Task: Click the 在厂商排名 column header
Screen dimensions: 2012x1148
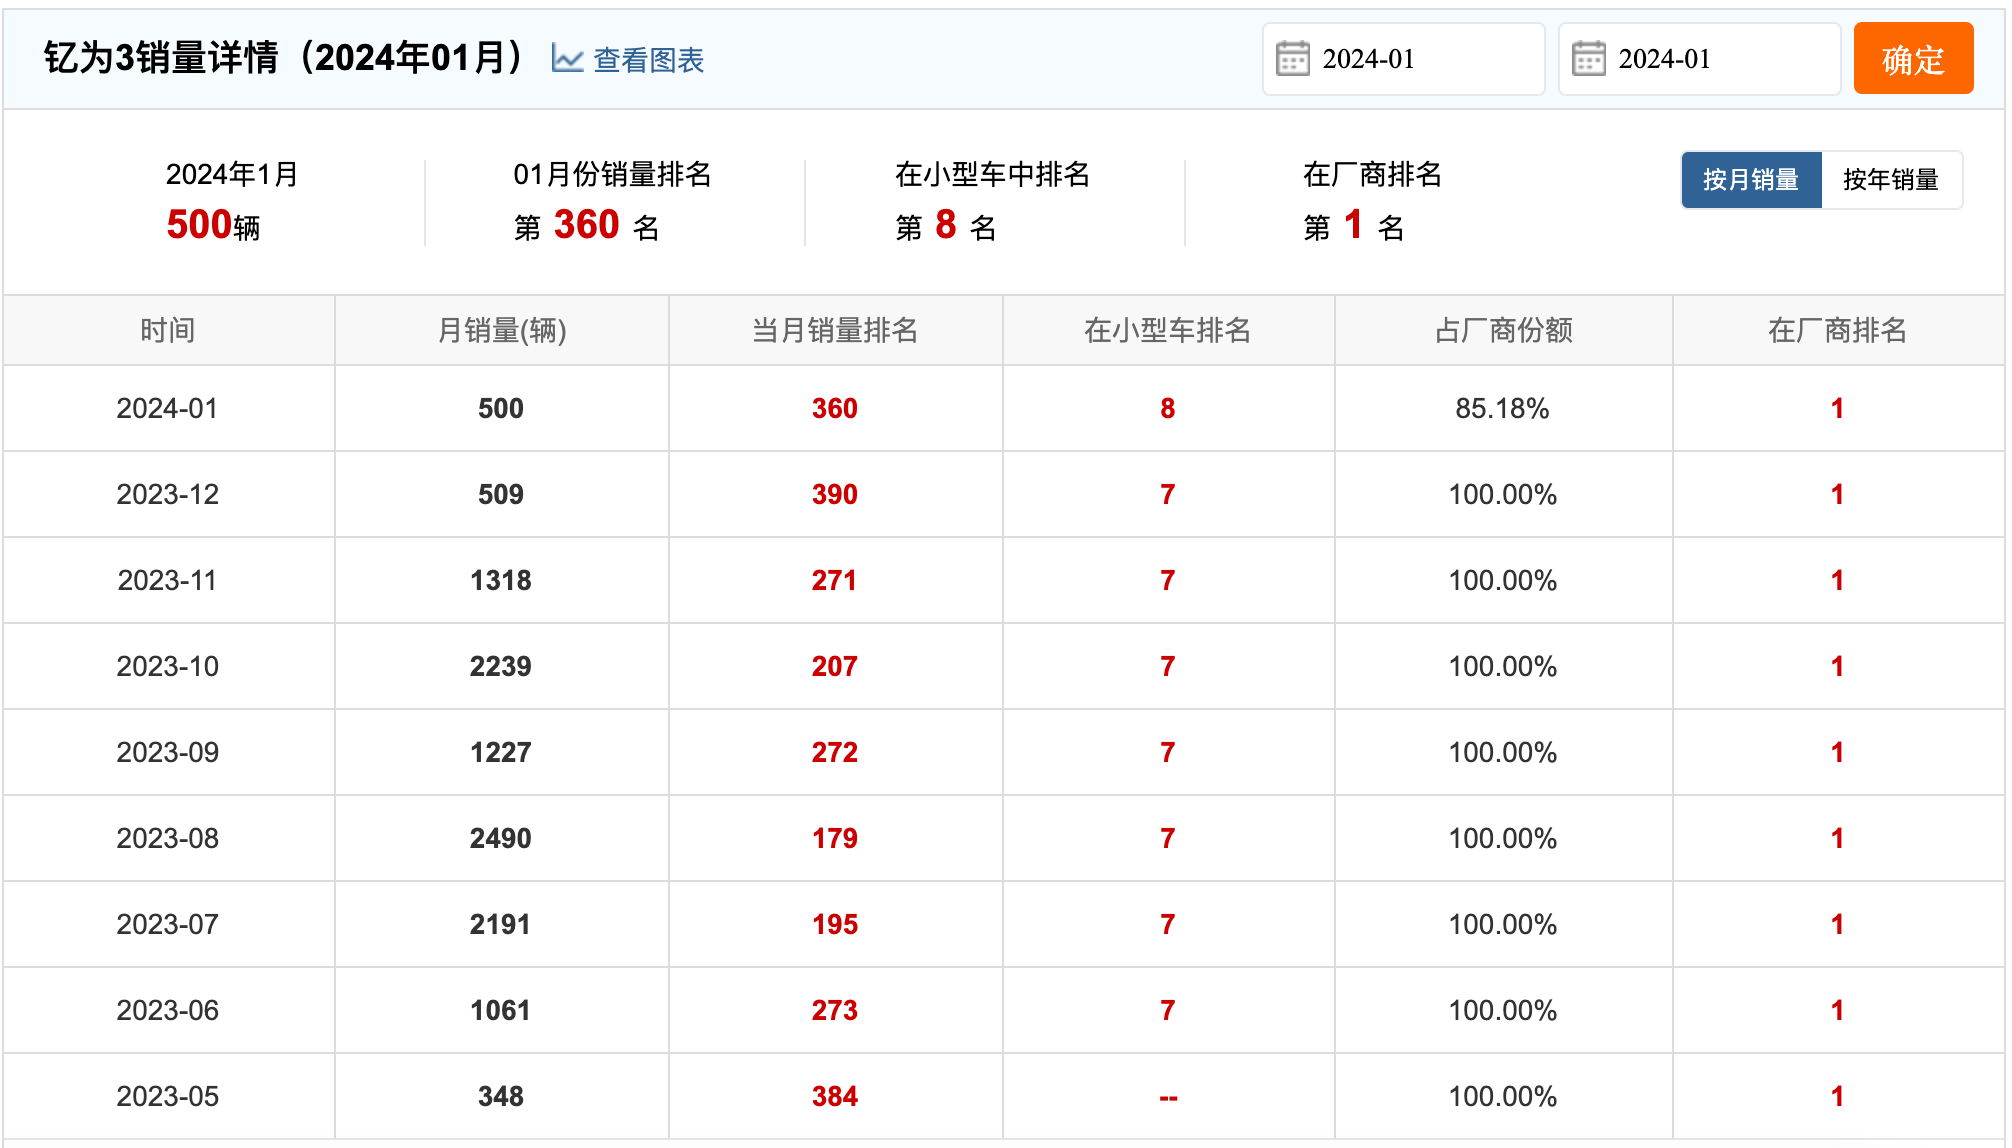Action: point(1838,330)
